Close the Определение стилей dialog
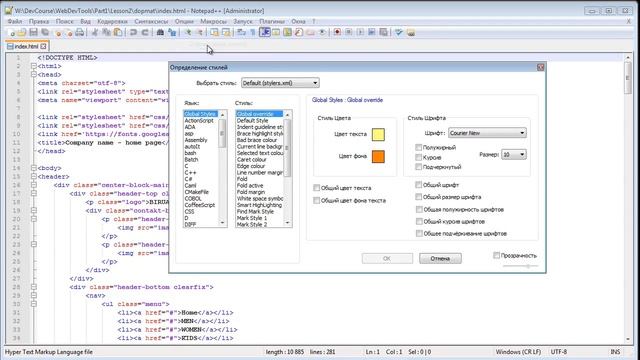Image resolution: width=640 pixels, height=360 pixels. (x=540, y=67)
